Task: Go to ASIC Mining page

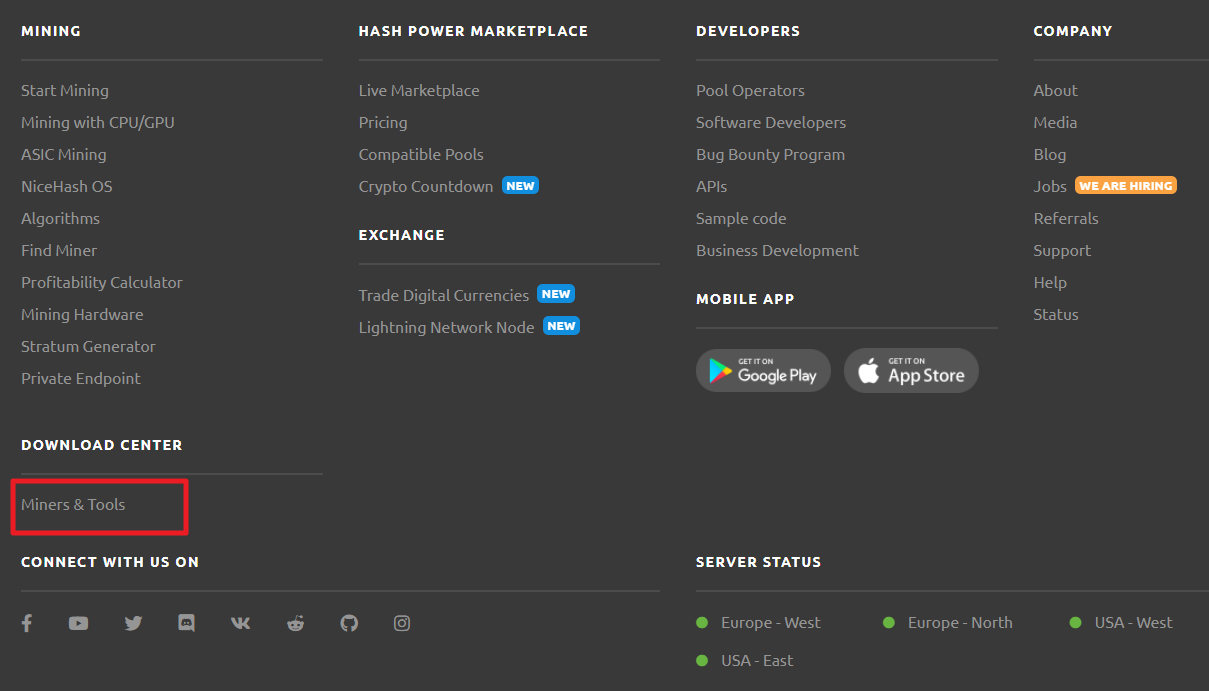Action: pos(64,154)
